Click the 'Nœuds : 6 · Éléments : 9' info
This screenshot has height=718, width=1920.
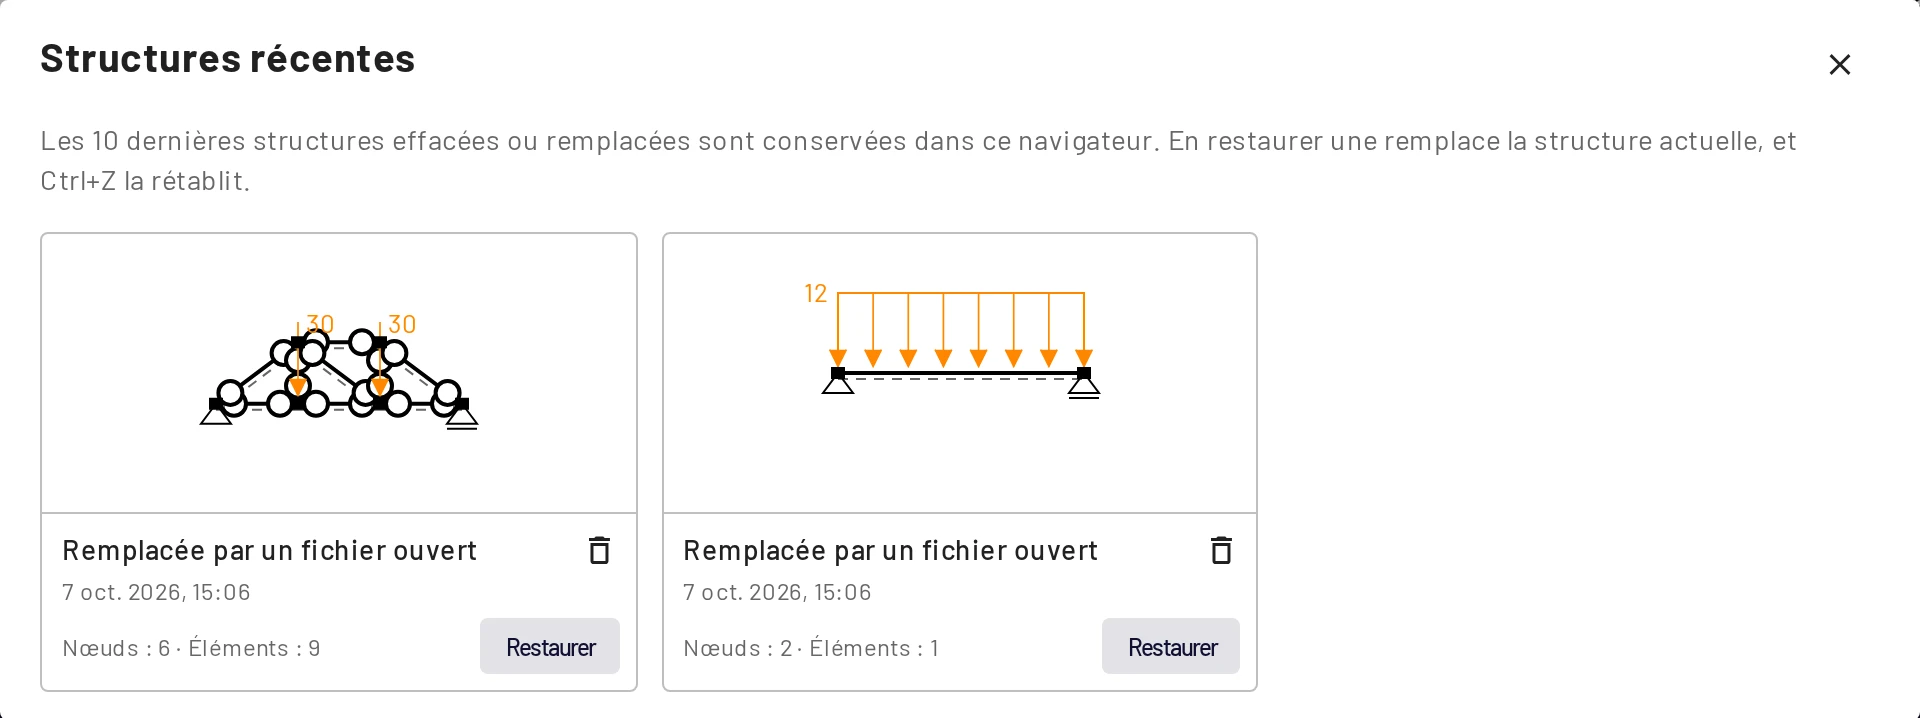191,648
